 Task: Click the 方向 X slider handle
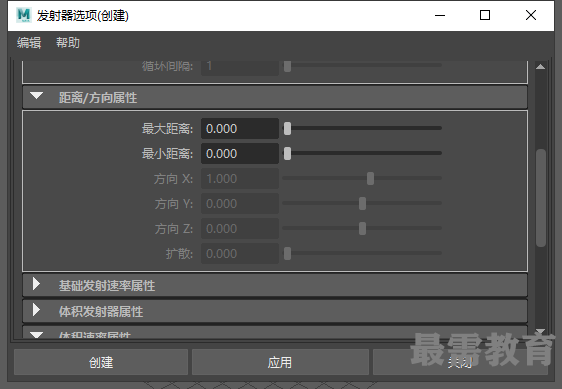click(370, 178)
